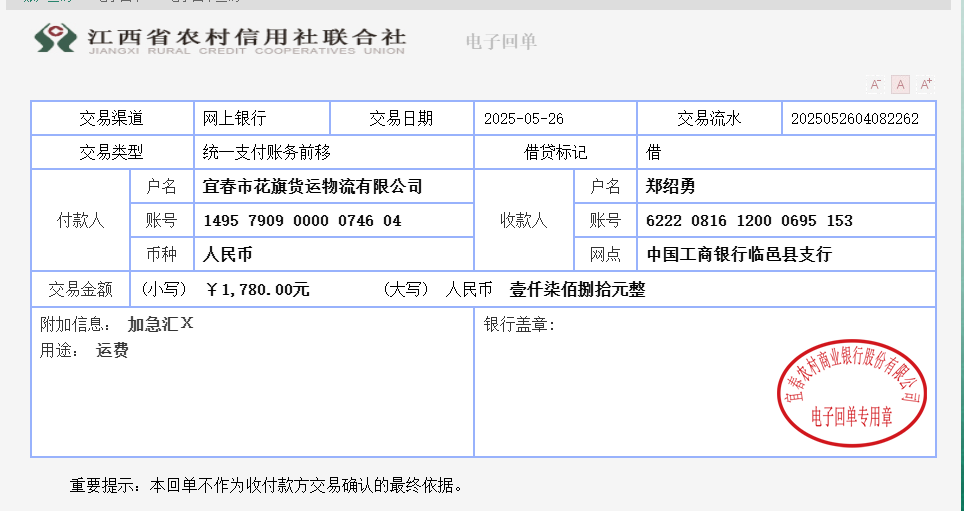The width and height of the screenshot is (964, 511).
Task: Decrease font size with A- button
Action: tap(875, 84)
